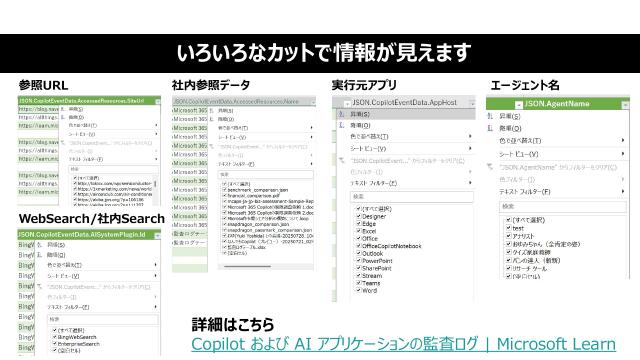Toggle the test checkbox in the AgentName list
Image resolution: width=640 pixels, height=360 pixels.
509,228
